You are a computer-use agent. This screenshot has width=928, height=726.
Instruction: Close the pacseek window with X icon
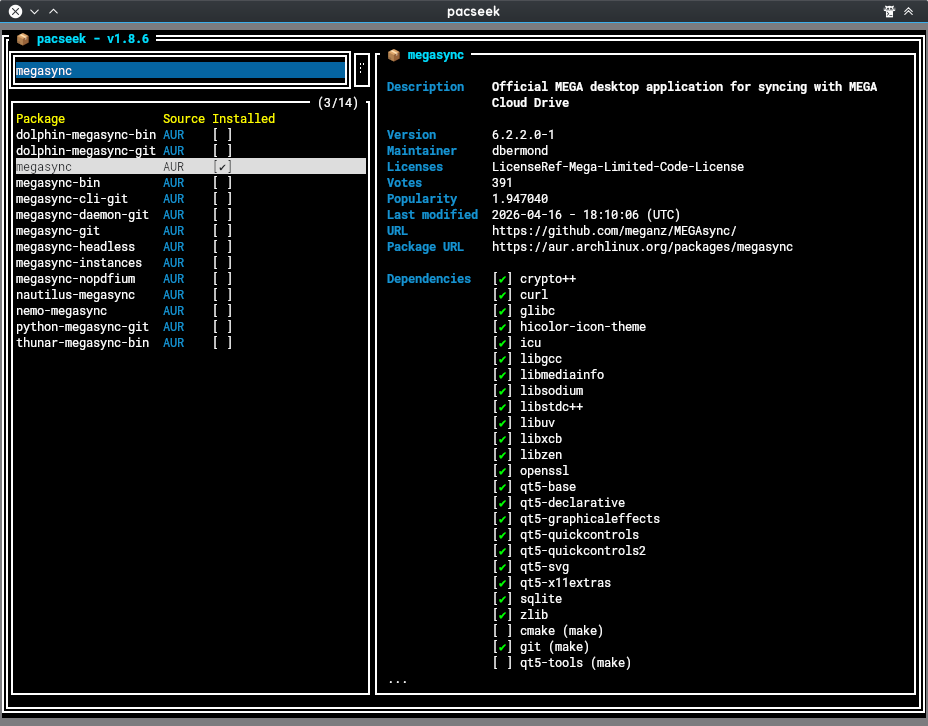[15, 12]
